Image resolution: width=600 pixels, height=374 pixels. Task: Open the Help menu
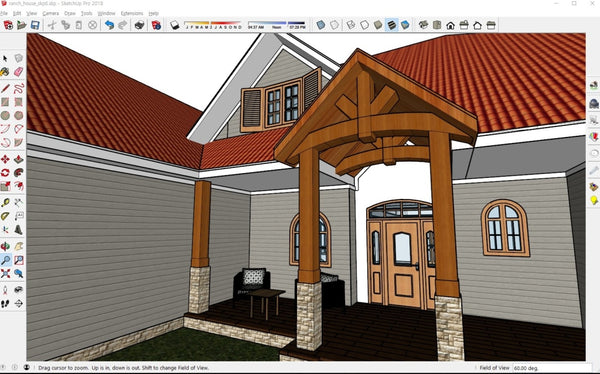tap(153, 13)
